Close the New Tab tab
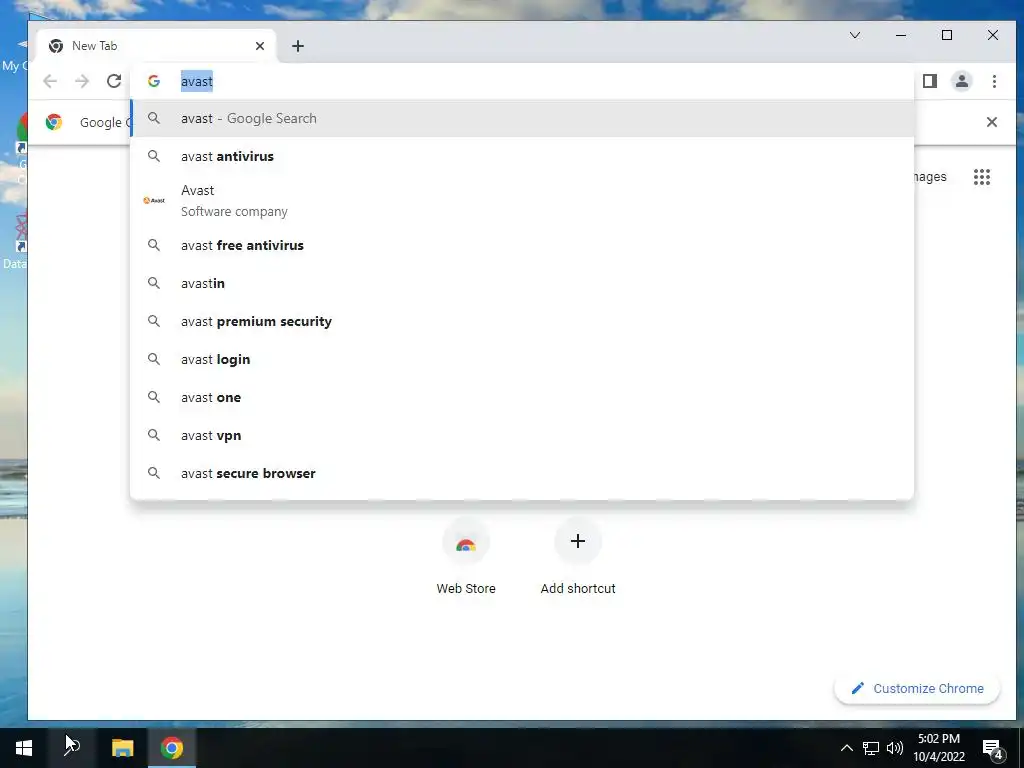The height and width of the screenshot is (768, 1024). coord(260,46)
